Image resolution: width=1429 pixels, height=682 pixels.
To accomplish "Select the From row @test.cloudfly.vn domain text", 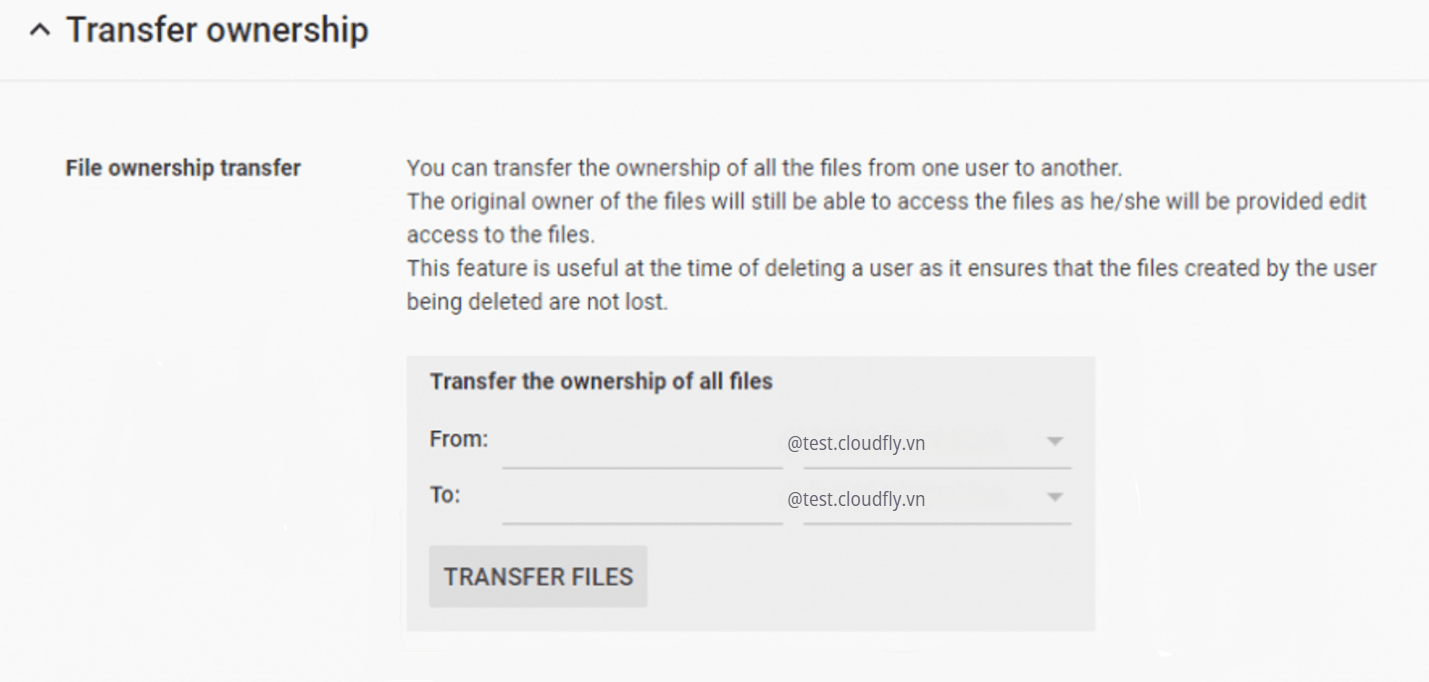I will pos(856,443).
